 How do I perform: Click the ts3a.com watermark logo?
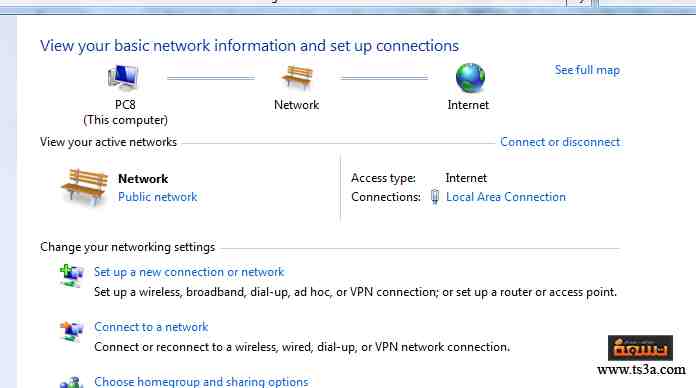[641, 348]
